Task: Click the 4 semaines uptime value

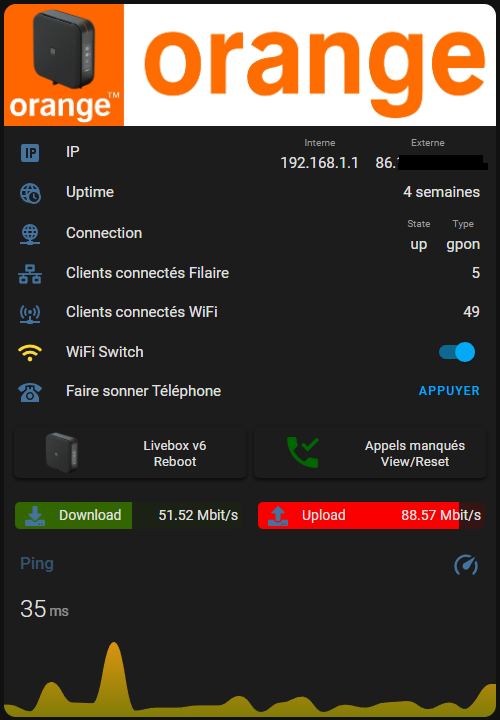Action: 441,192
